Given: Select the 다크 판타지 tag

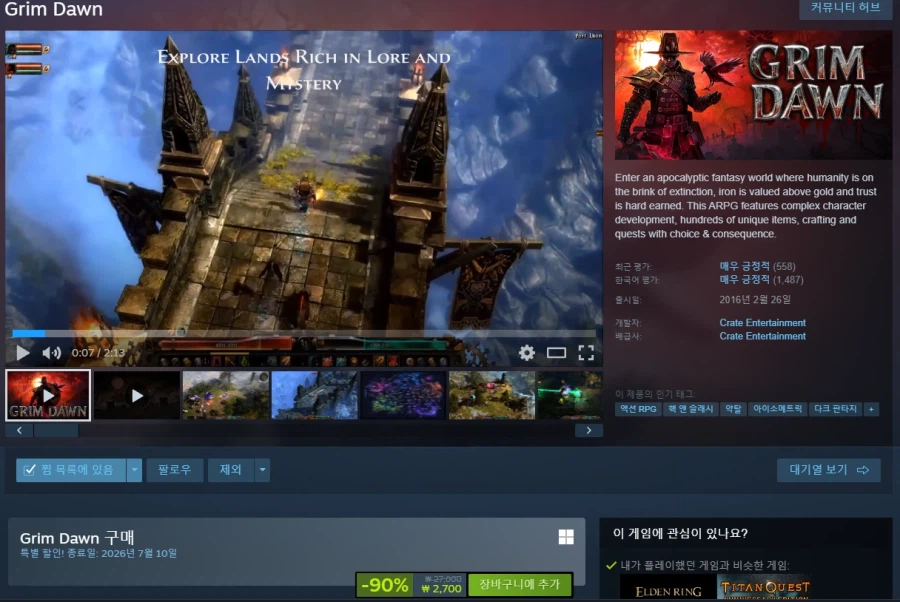Looking at the screenshot, I should coord(835,409).
